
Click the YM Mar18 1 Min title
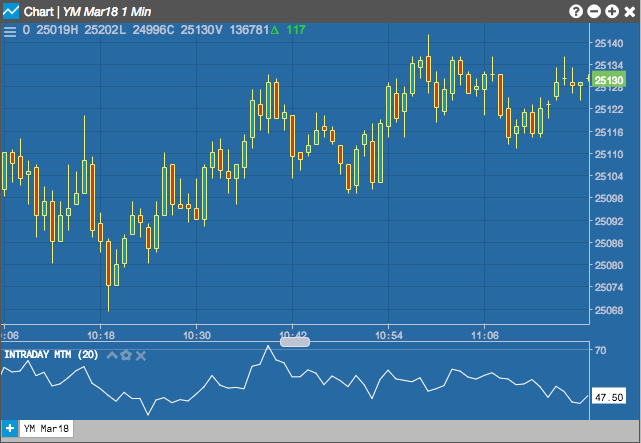[x=107, y=11]
